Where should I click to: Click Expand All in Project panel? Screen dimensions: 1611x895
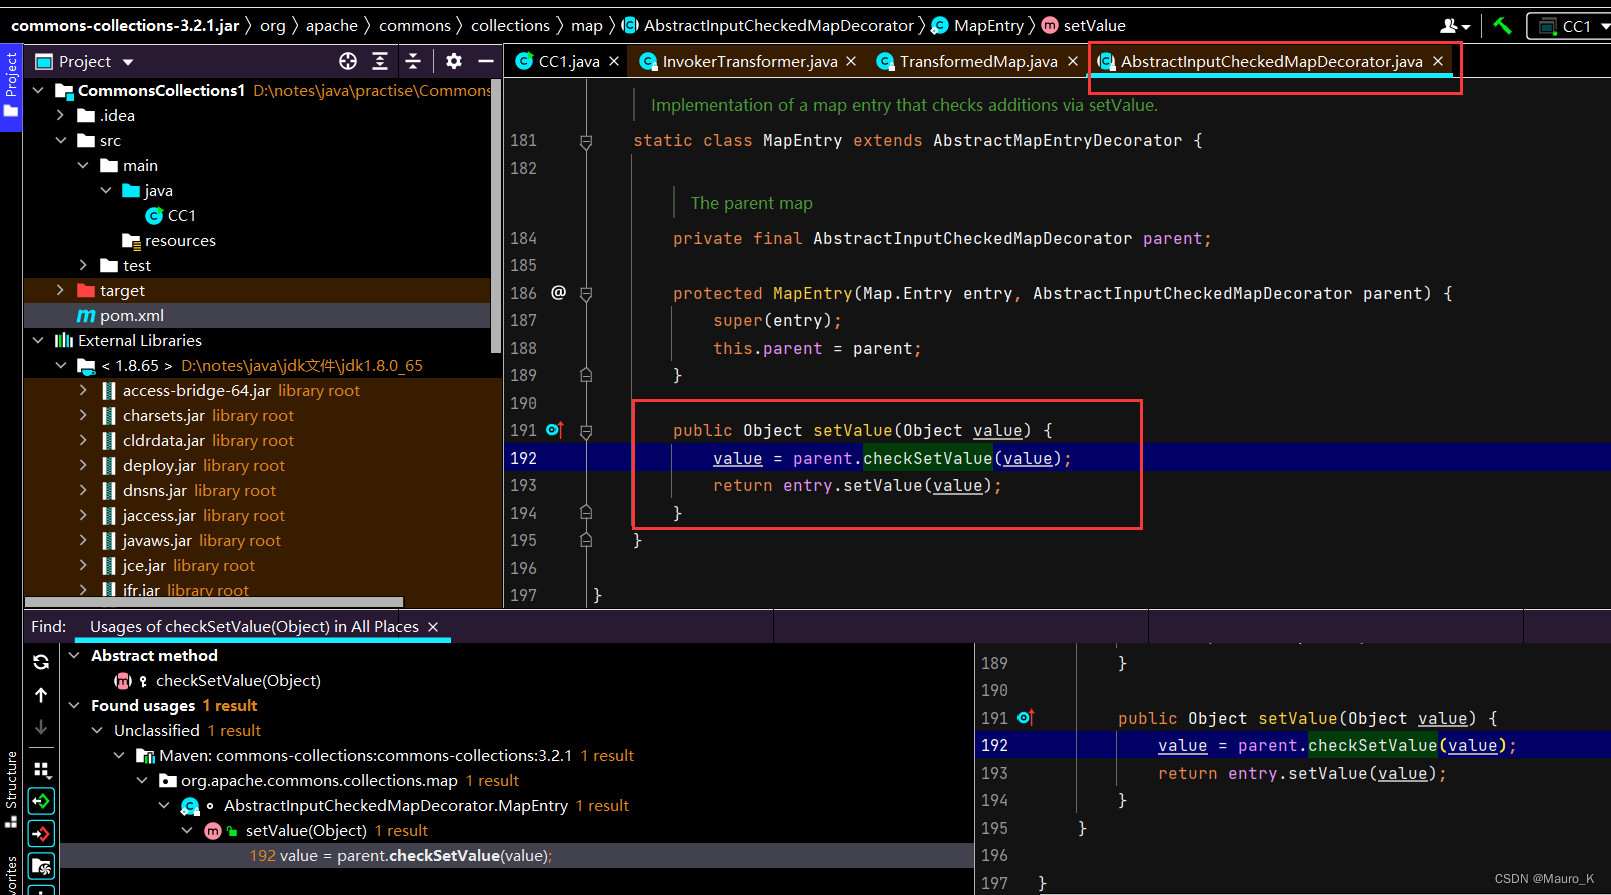[380, 61]
